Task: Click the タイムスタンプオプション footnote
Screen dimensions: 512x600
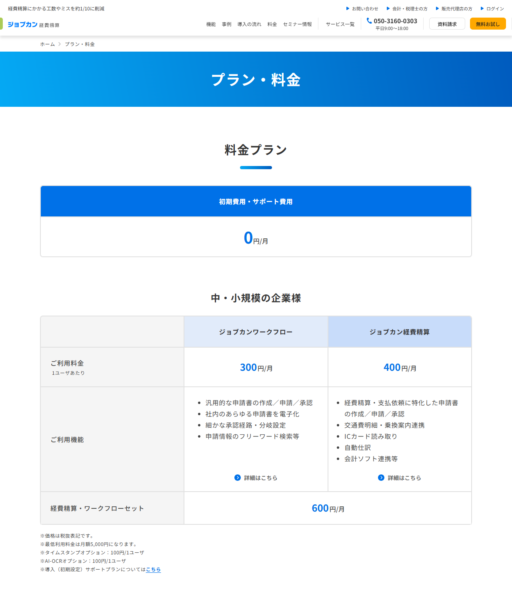Action: (92, 553)
